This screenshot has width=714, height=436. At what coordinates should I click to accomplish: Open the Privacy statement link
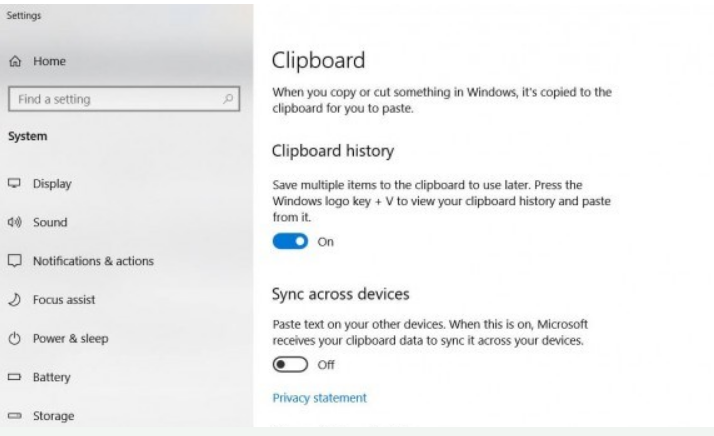(x=319, y=398)
